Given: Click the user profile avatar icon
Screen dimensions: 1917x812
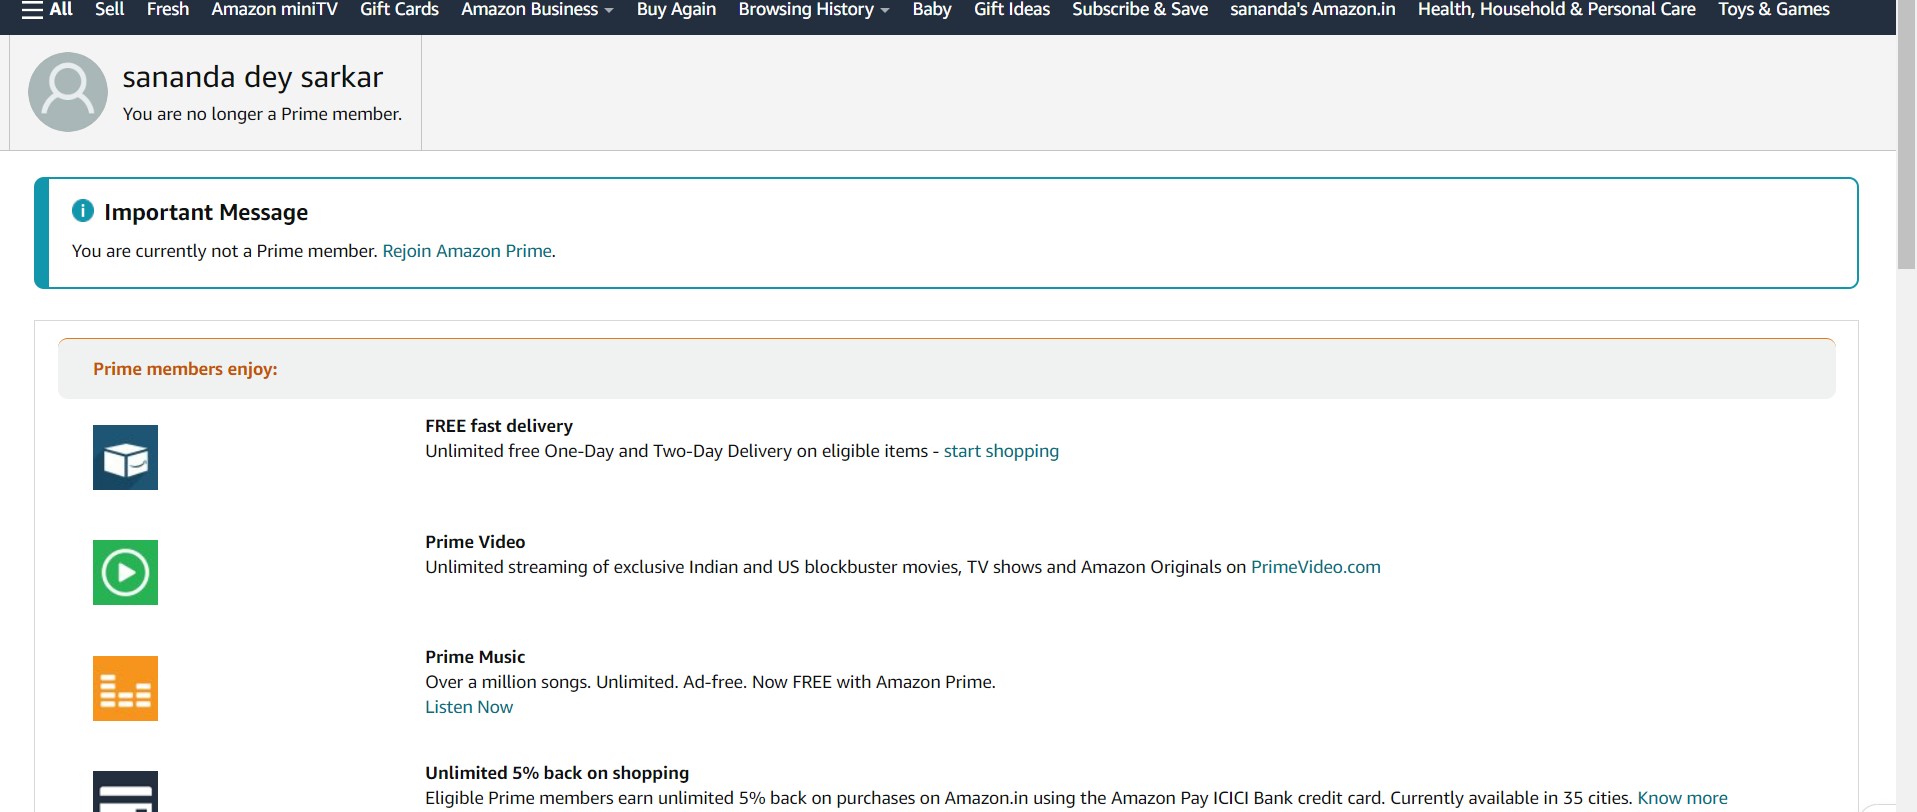Looking at the screenshot, I should 68,92.
